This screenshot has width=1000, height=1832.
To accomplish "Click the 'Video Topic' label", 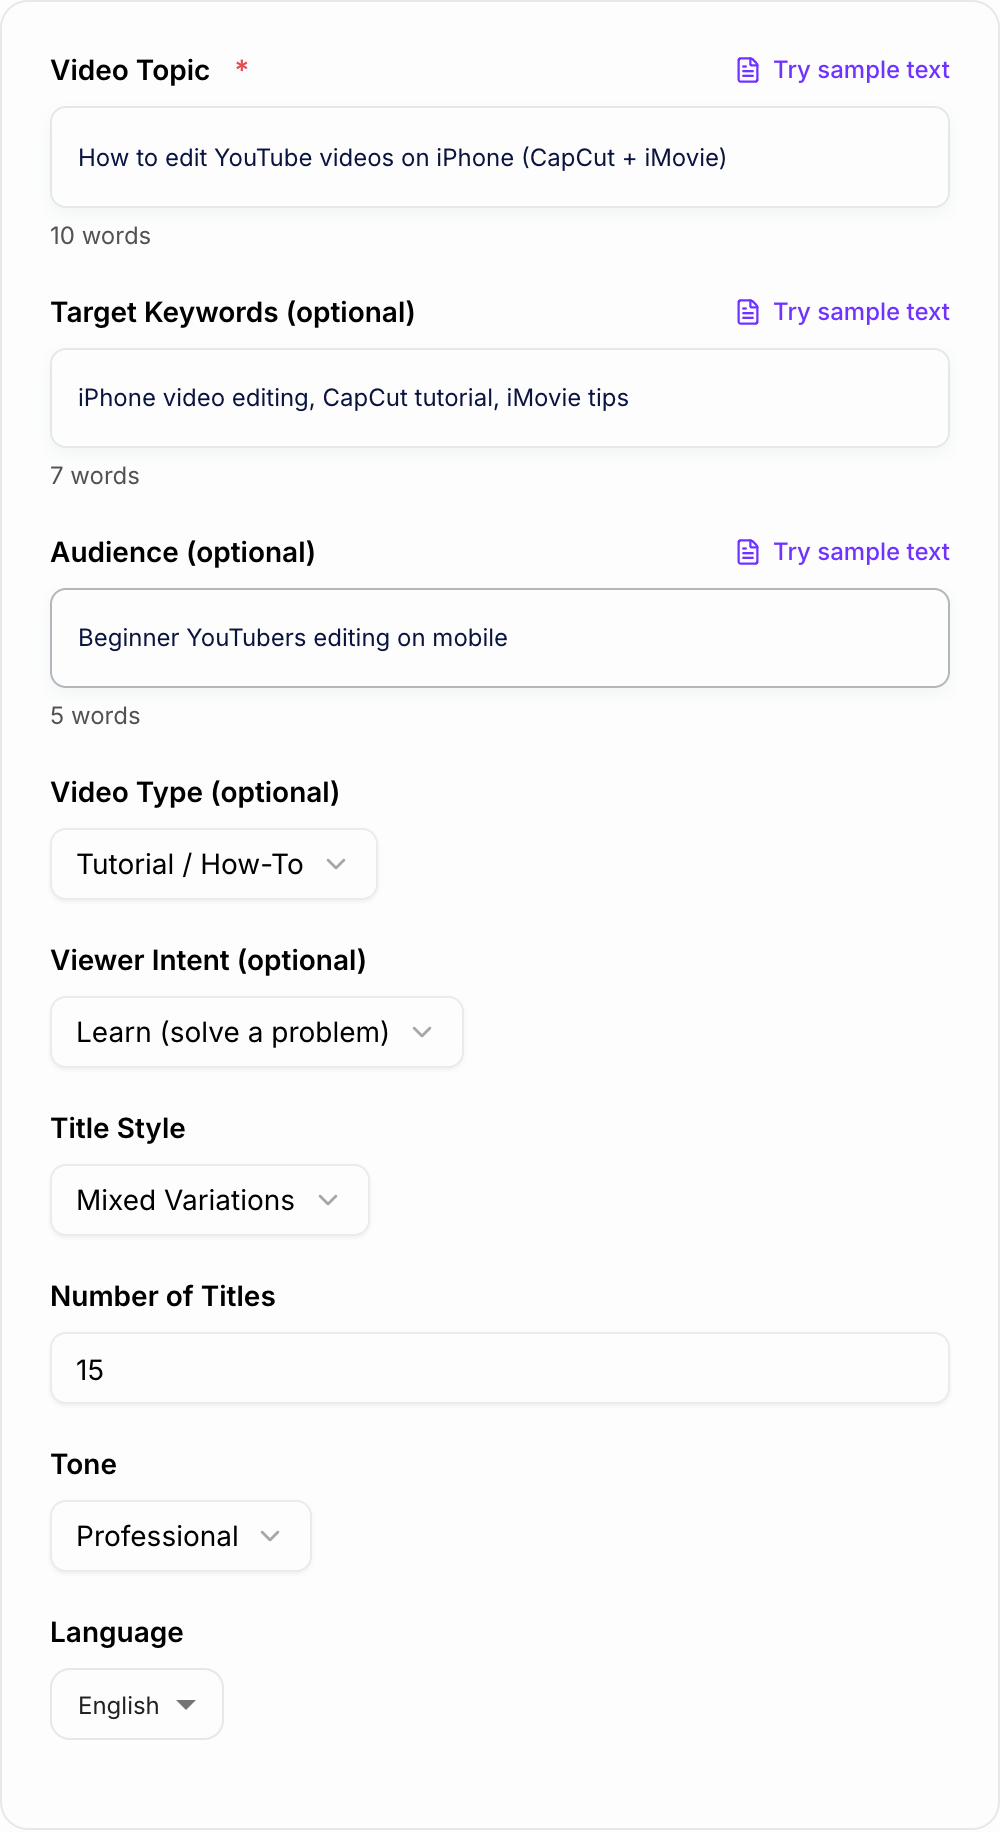I will 130,70.
